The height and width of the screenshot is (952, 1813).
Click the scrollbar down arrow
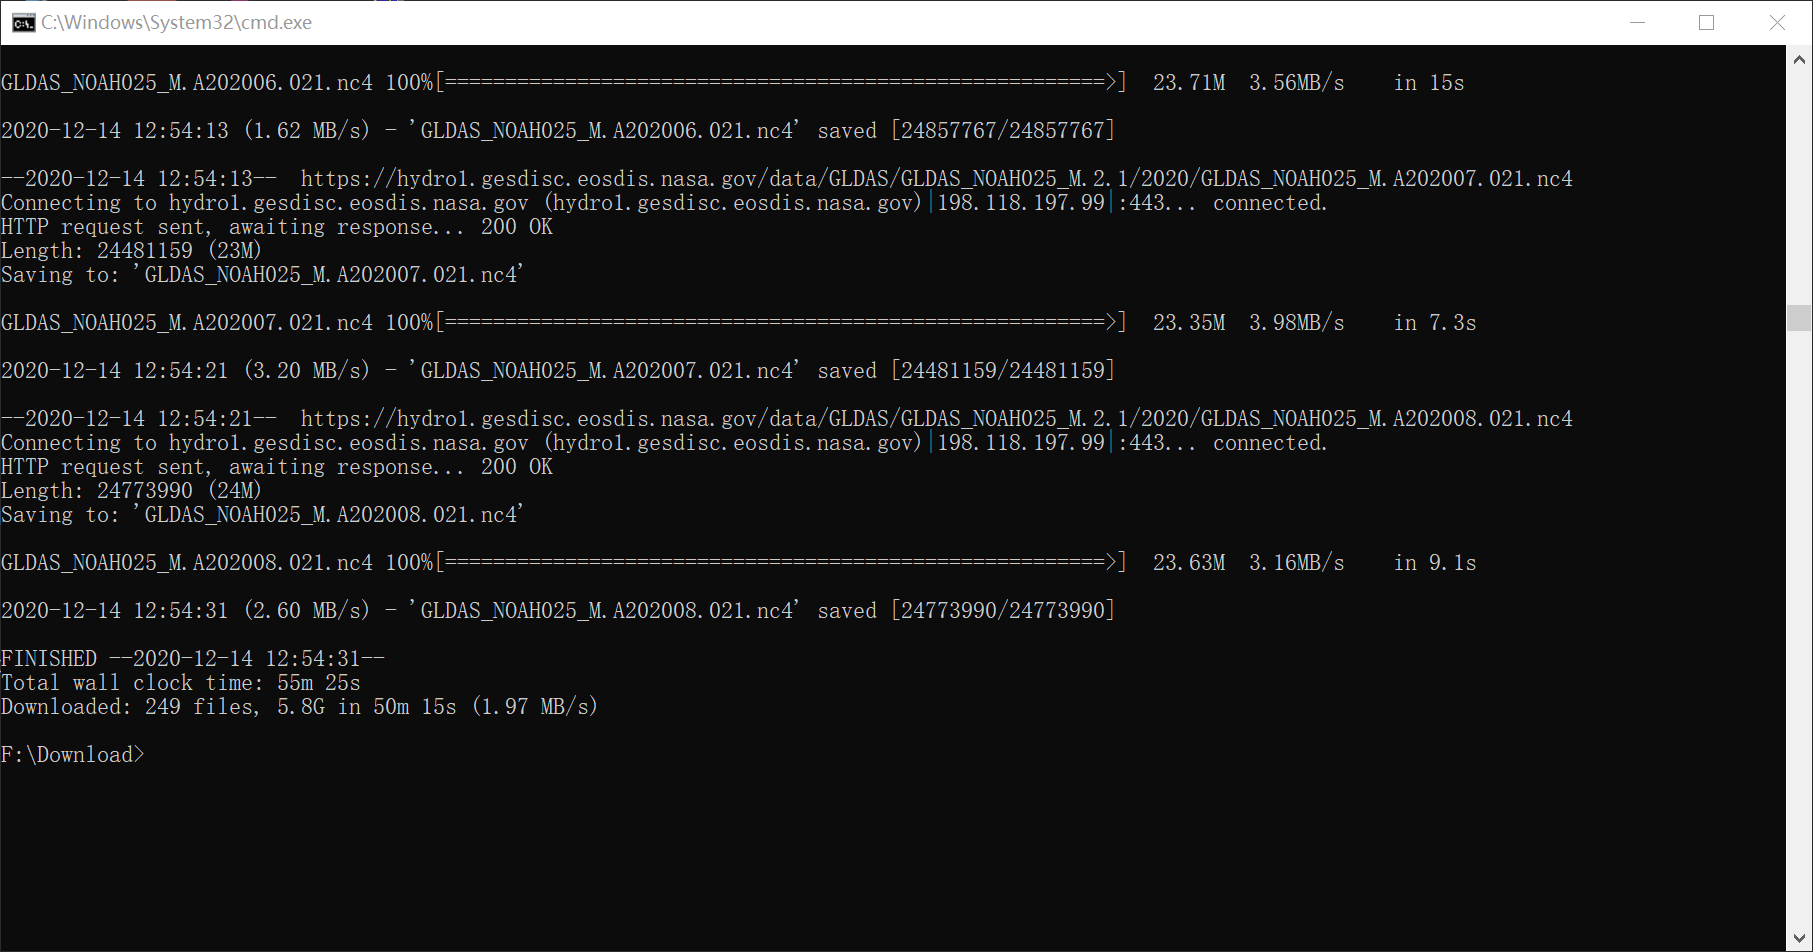(1799, 938)
